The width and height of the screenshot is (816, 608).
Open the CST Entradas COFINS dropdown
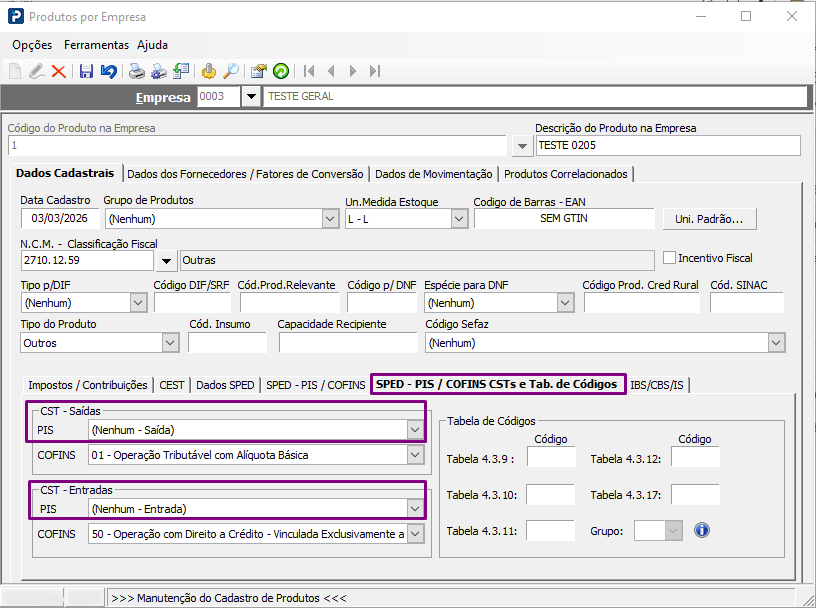pos(415,534)
